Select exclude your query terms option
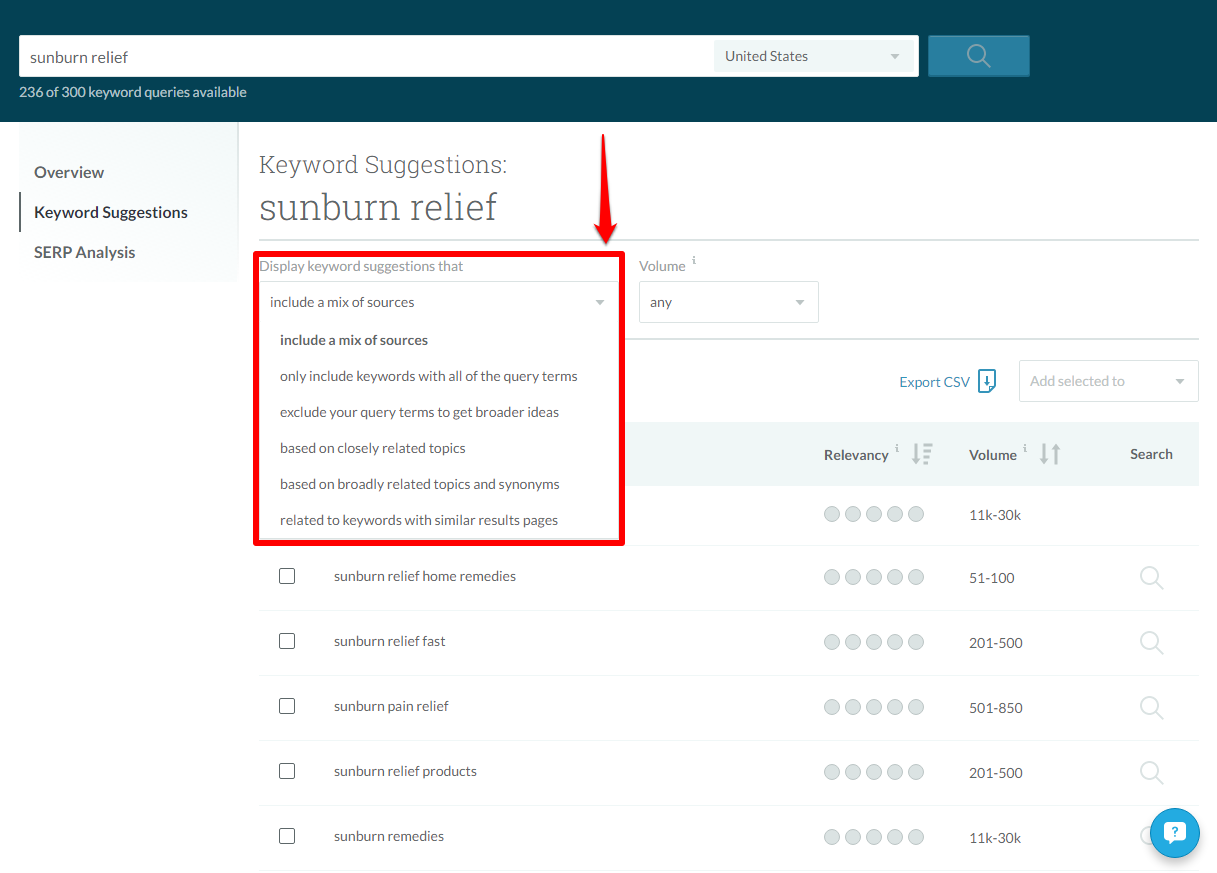This screenshot has height=873, width=1217. point(418,412)
